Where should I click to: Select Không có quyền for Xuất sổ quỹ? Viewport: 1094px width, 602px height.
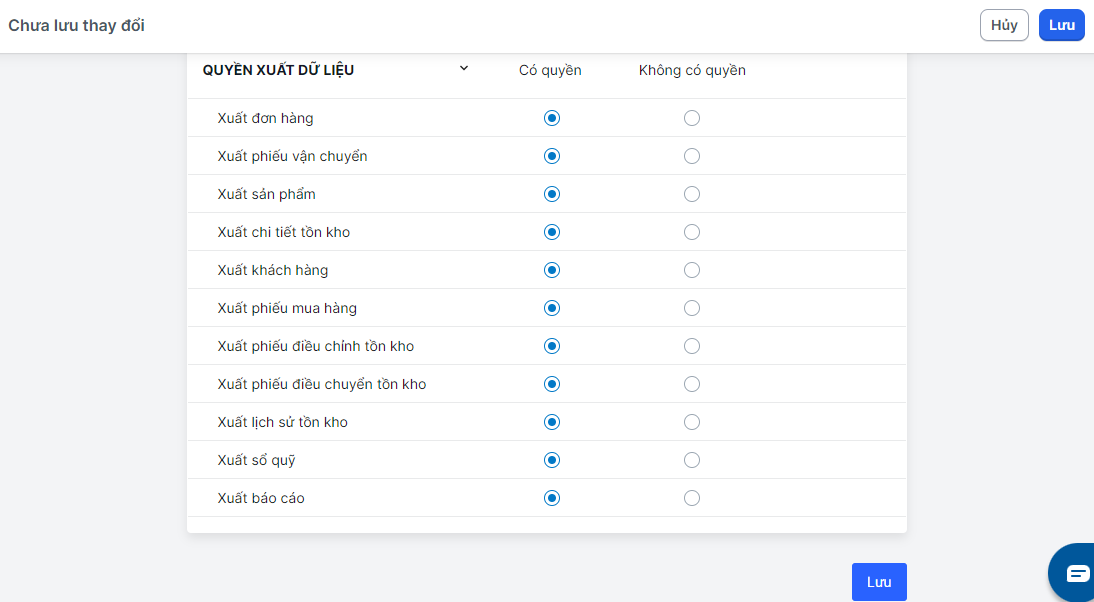point(692,460)
